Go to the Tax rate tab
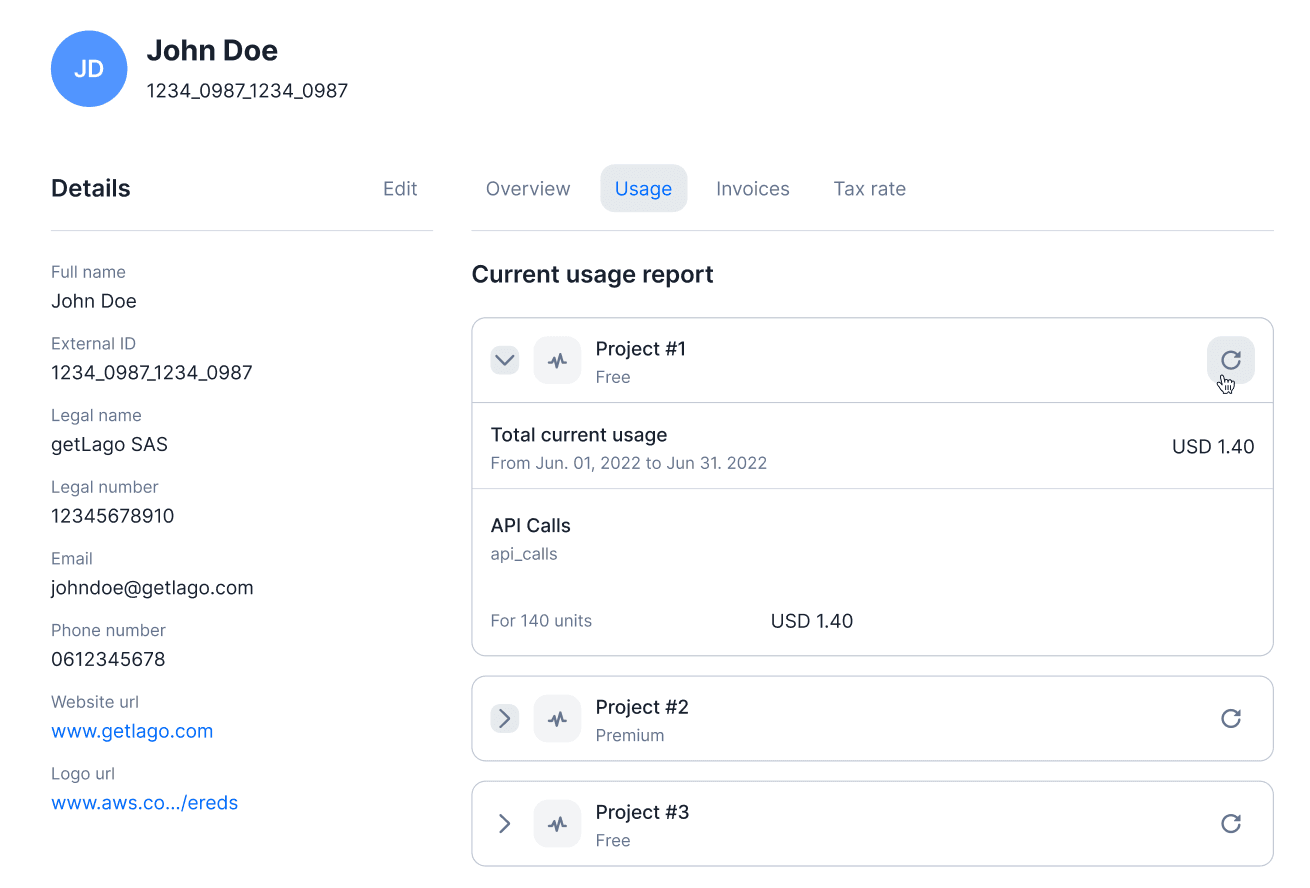The width and height of the screenshot is (1310, 888). [869, 189]
